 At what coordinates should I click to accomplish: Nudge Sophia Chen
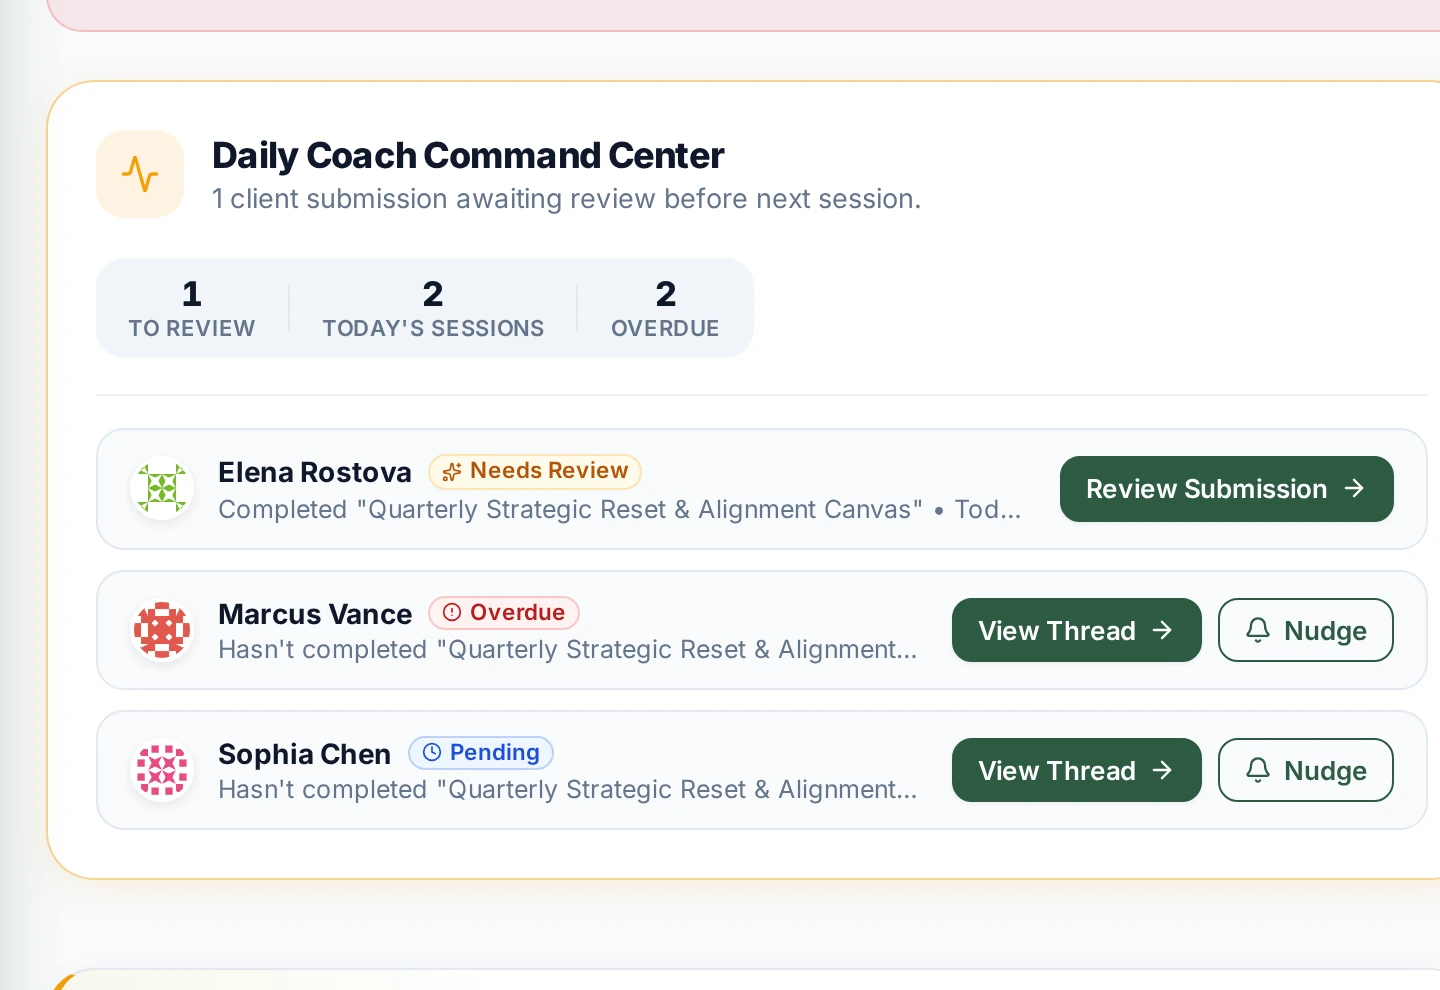(x=1305, y=770)
